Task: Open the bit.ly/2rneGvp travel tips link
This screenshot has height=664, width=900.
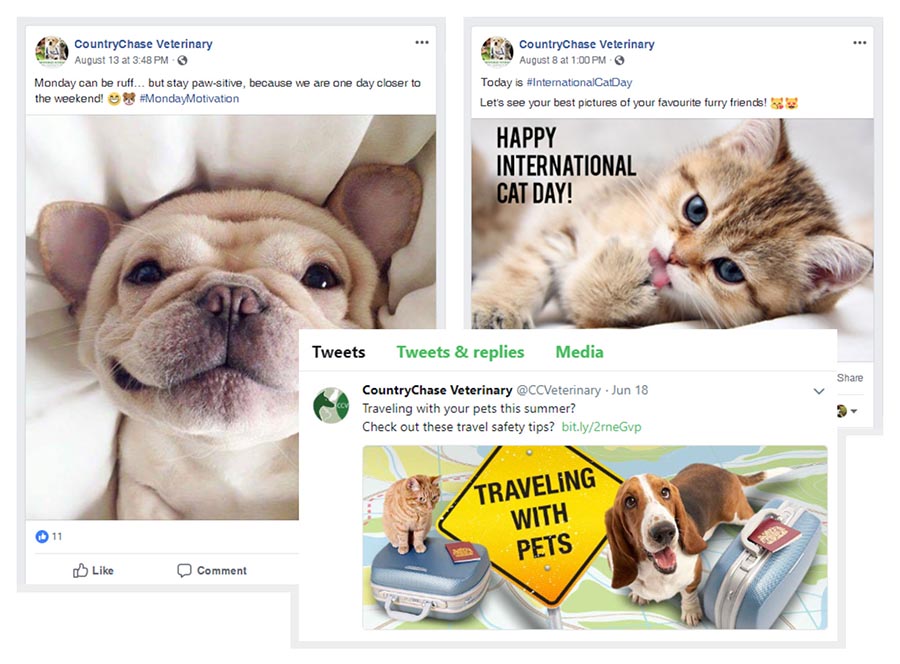Action: point(601,427)
